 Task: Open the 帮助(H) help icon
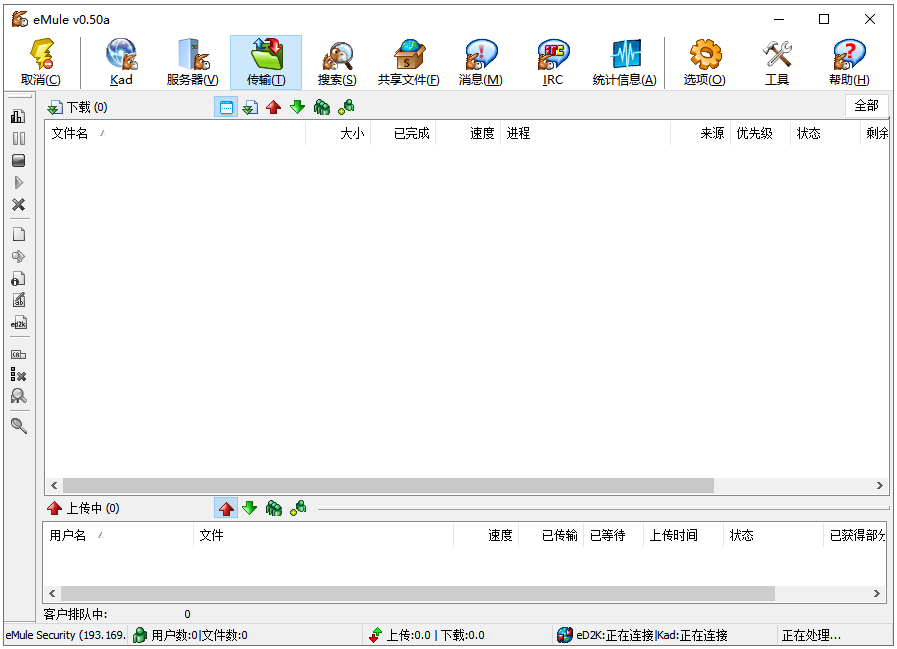pos(849,62)
